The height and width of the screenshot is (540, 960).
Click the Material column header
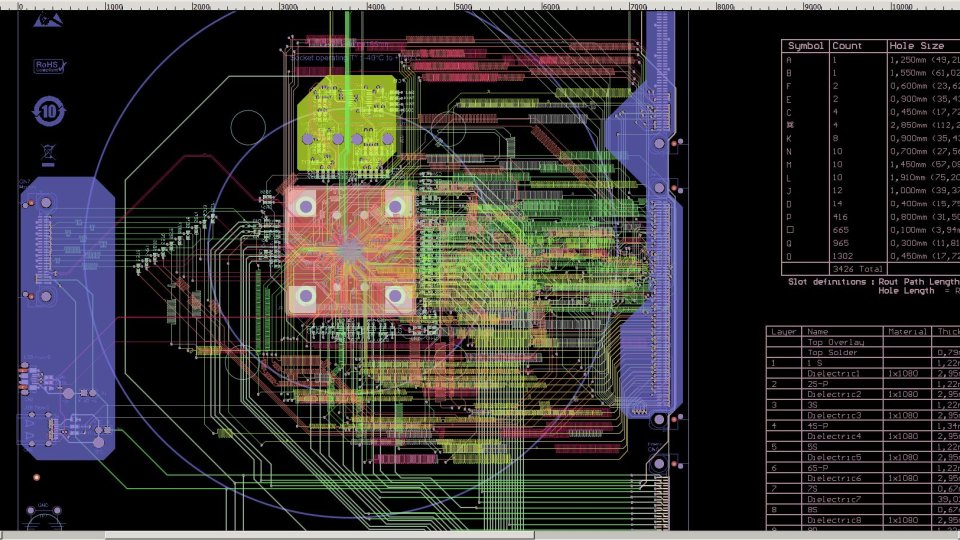pos(907,331)
